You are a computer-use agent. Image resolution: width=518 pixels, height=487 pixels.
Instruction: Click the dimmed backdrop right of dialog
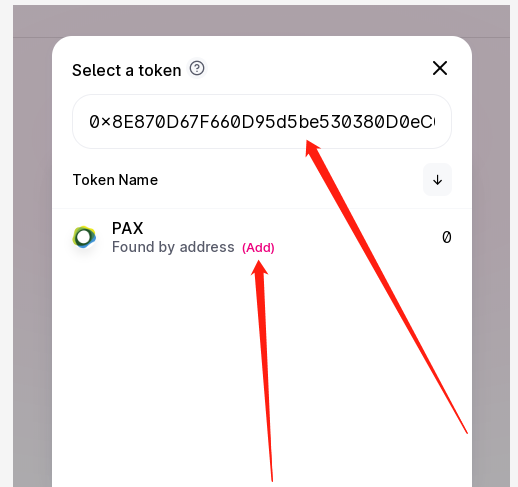point(491,262)
